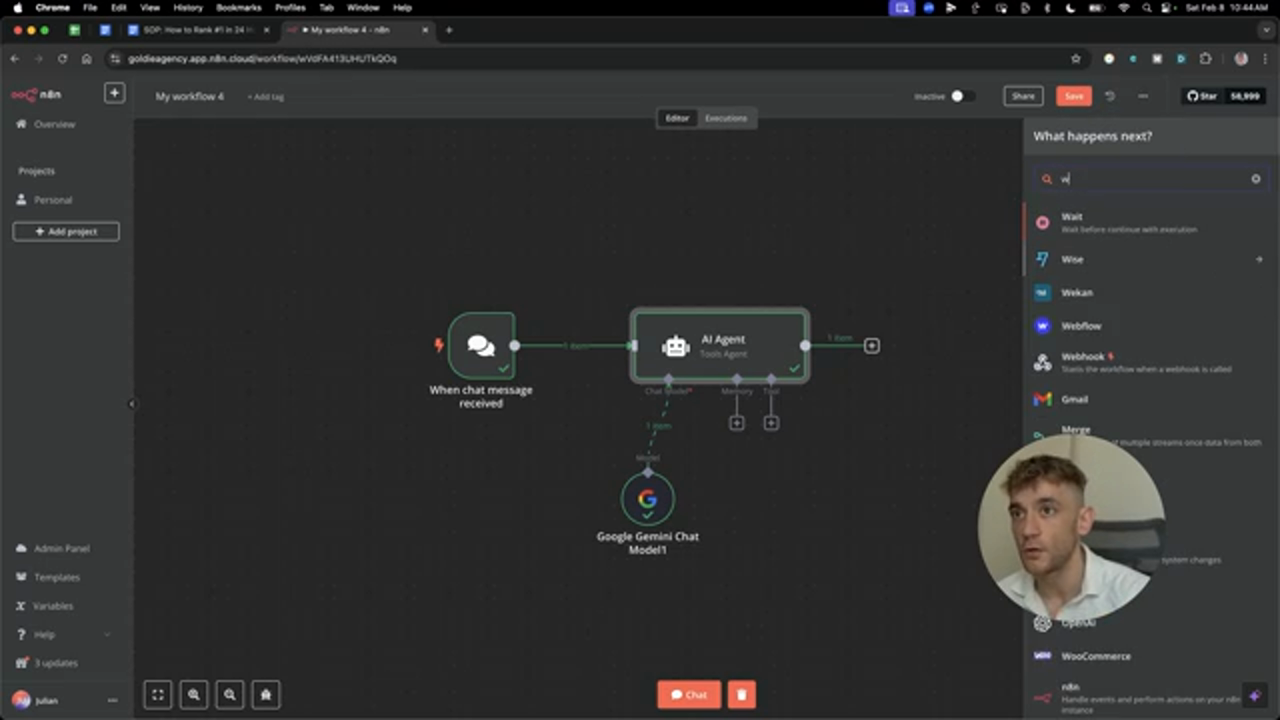Zoom out on the canvas

tap(230, 694)
